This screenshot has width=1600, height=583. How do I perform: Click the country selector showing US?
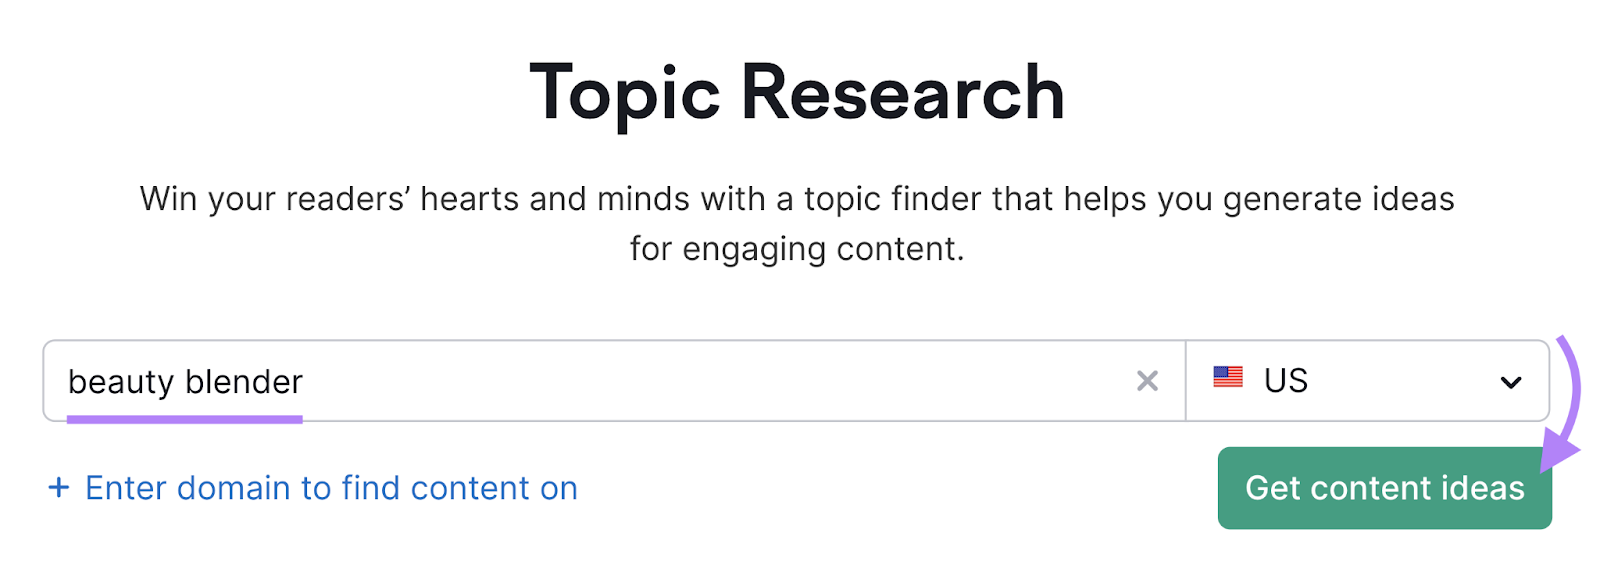(1365, 380)
